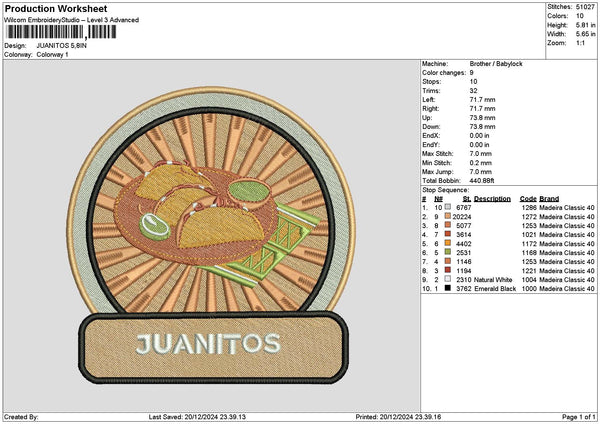
Task: Pick the yellow-orange swatch beside 4402
Action: point(447,243)
